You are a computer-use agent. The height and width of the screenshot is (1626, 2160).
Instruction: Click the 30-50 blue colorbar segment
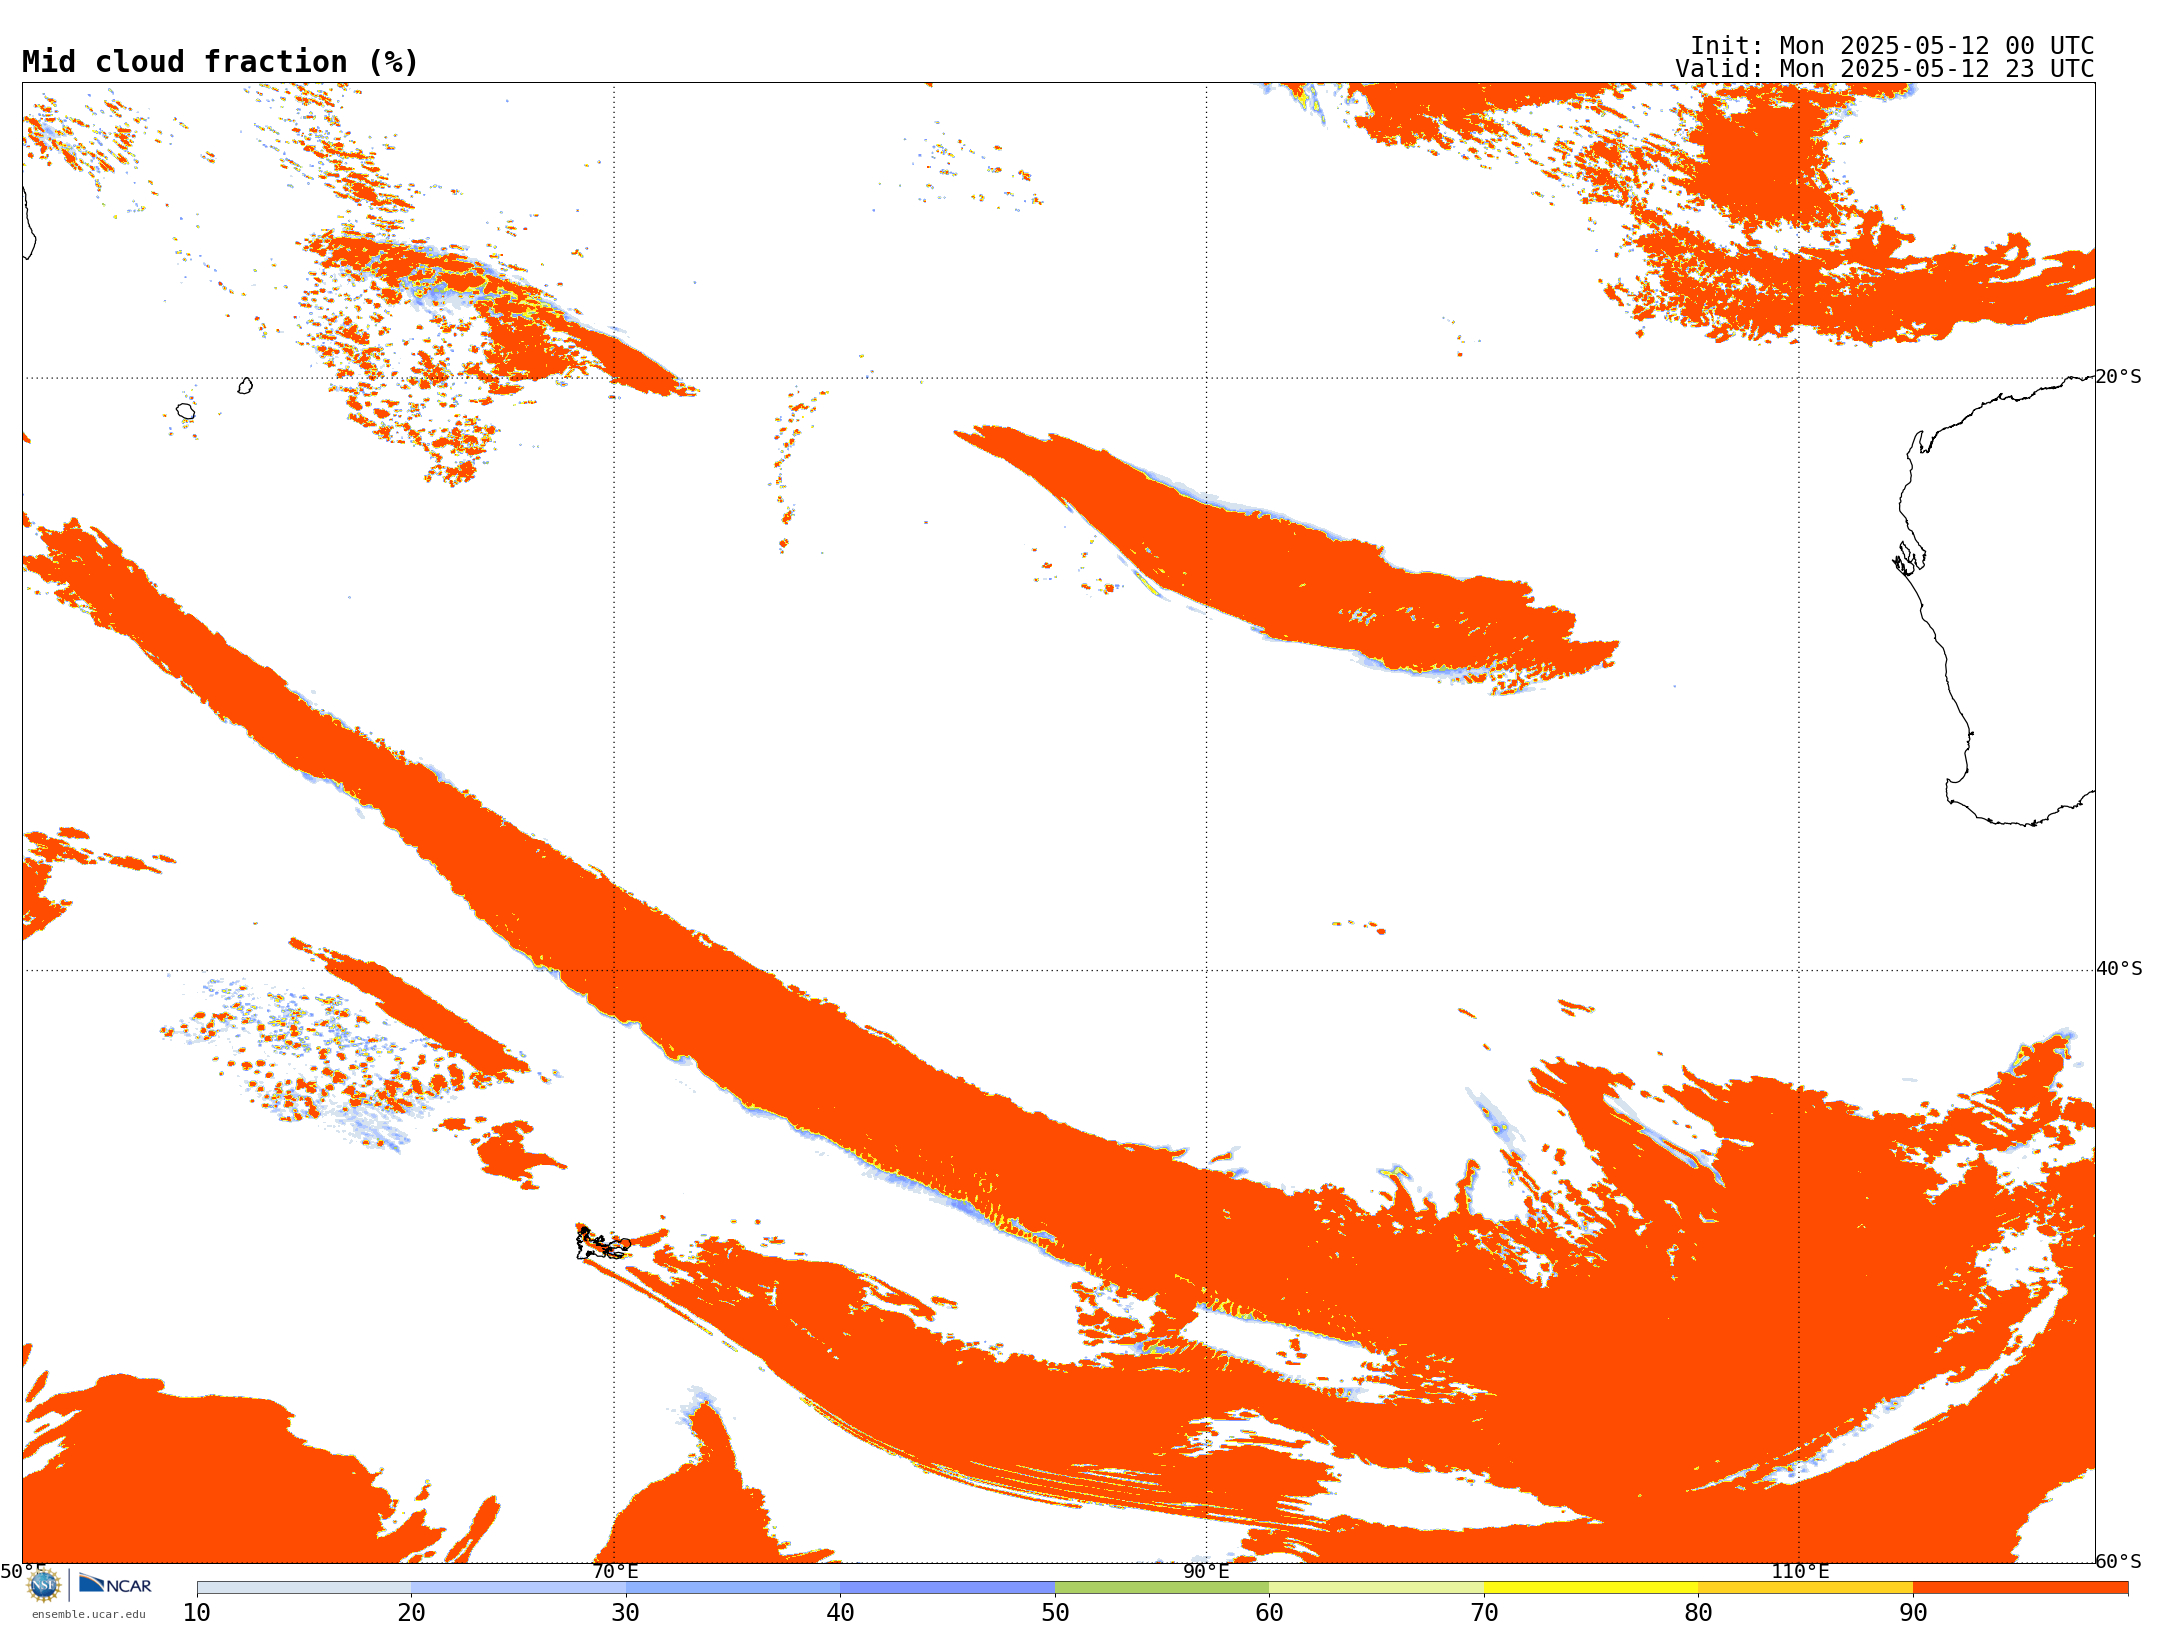click(840, 1588)
